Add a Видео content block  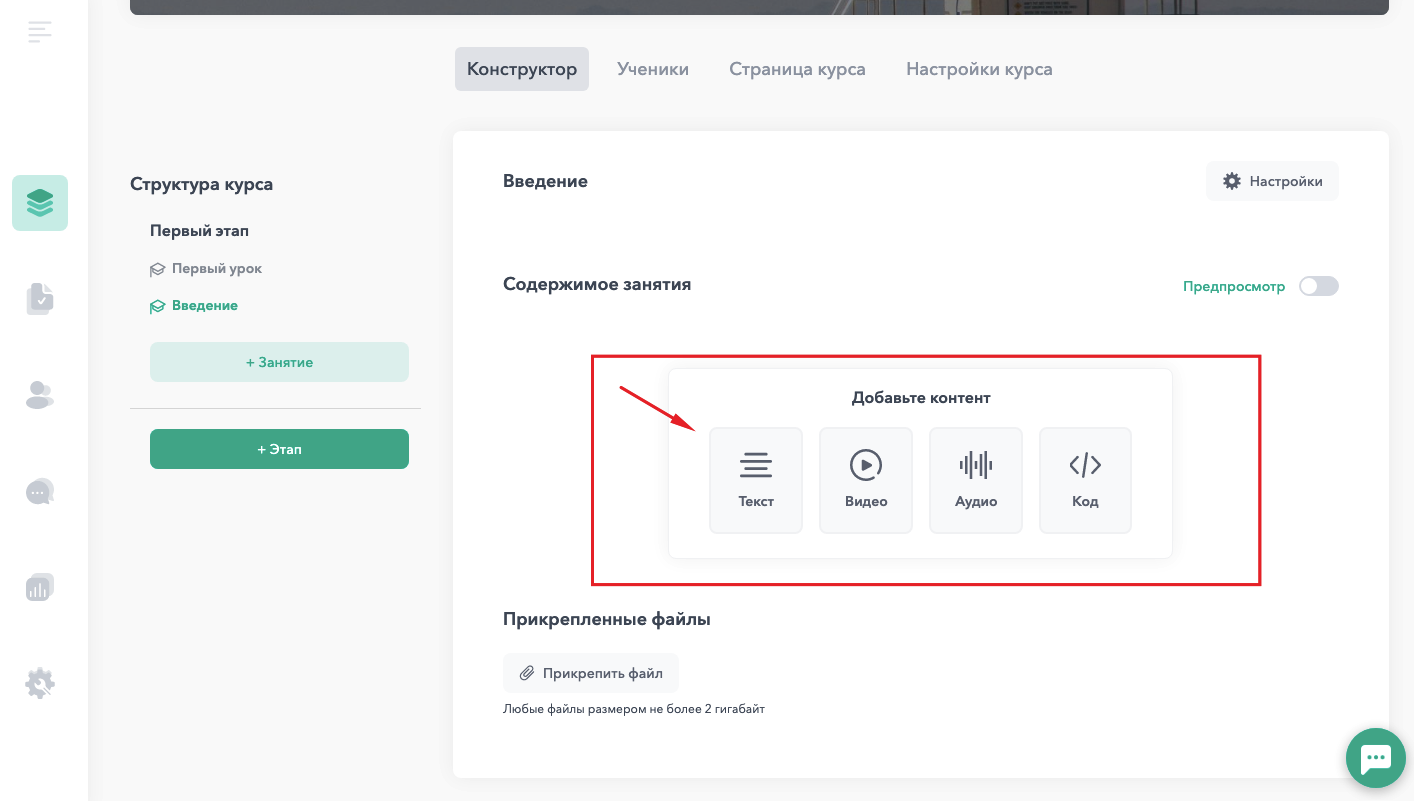866,480
